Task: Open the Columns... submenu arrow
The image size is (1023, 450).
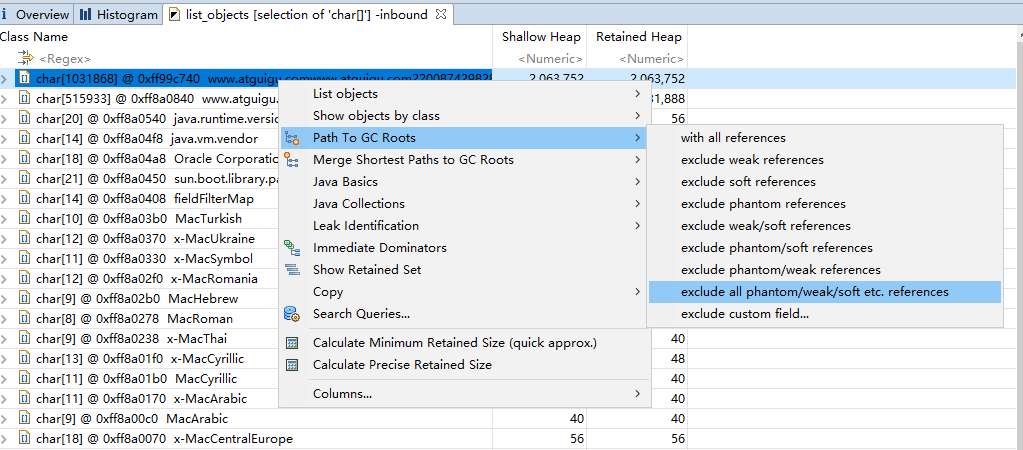Action: click(637, 394)
